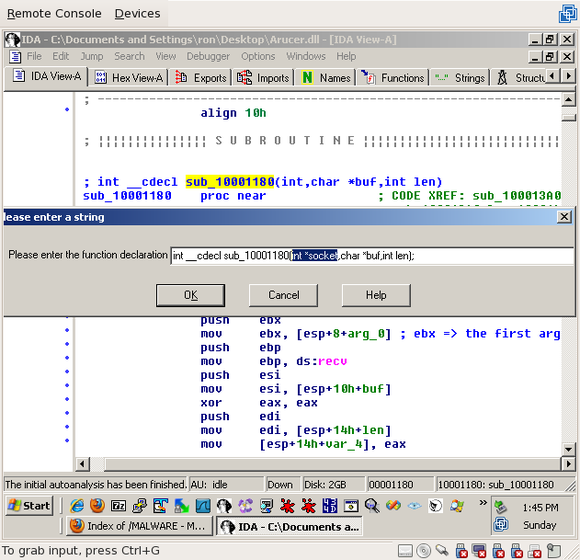Click the vertical scrollbar thumb
Screen dimensions: 580x560
pyautogui.click(x=569, y=117)
